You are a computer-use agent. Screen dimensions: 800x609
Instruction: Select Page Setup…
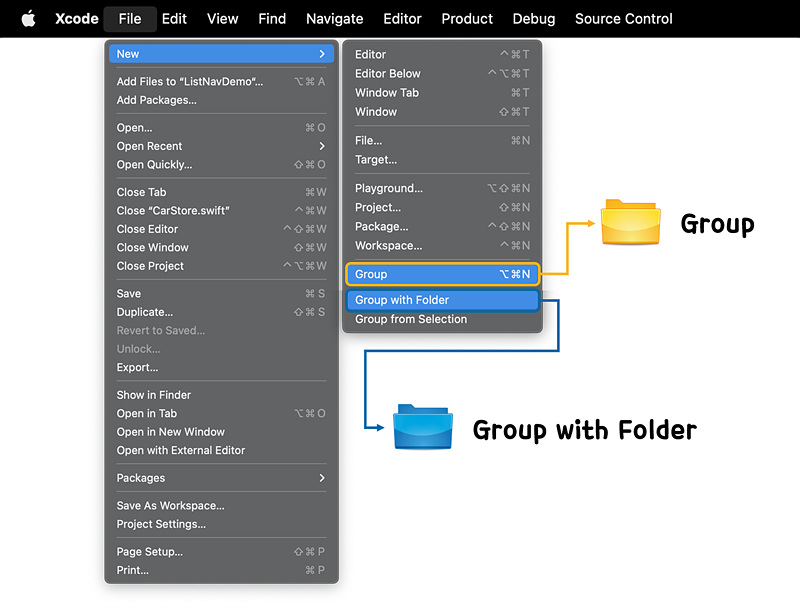click(221, 551)
